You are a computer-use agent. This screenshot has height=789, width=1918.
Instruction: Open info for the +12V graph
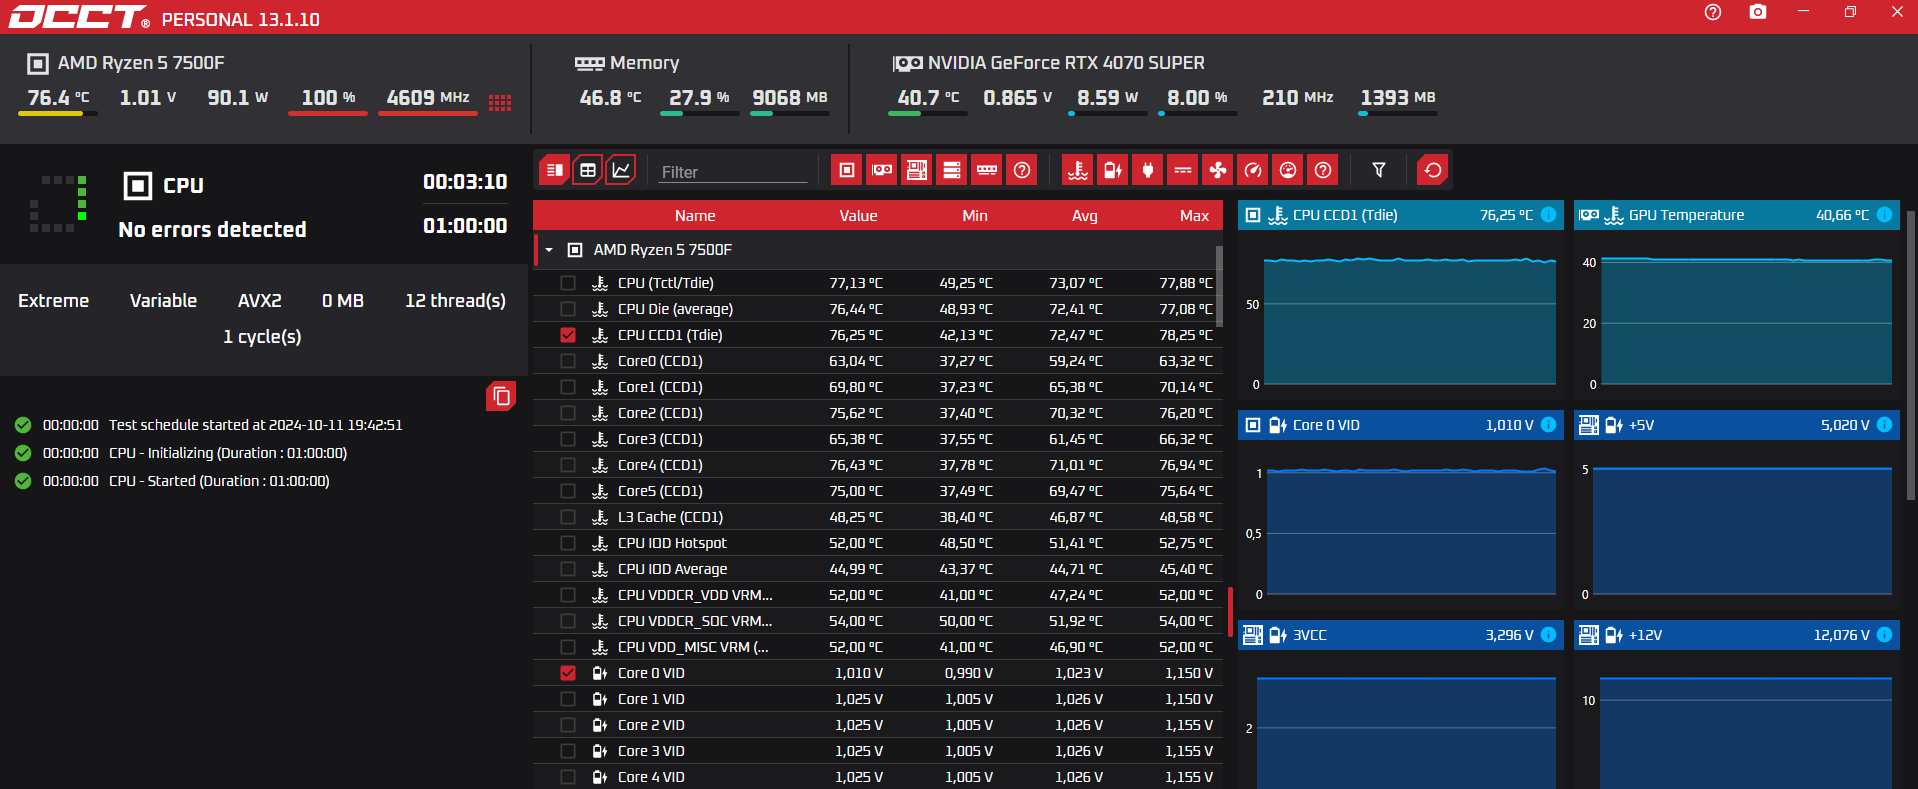(x=1884, y=635)
